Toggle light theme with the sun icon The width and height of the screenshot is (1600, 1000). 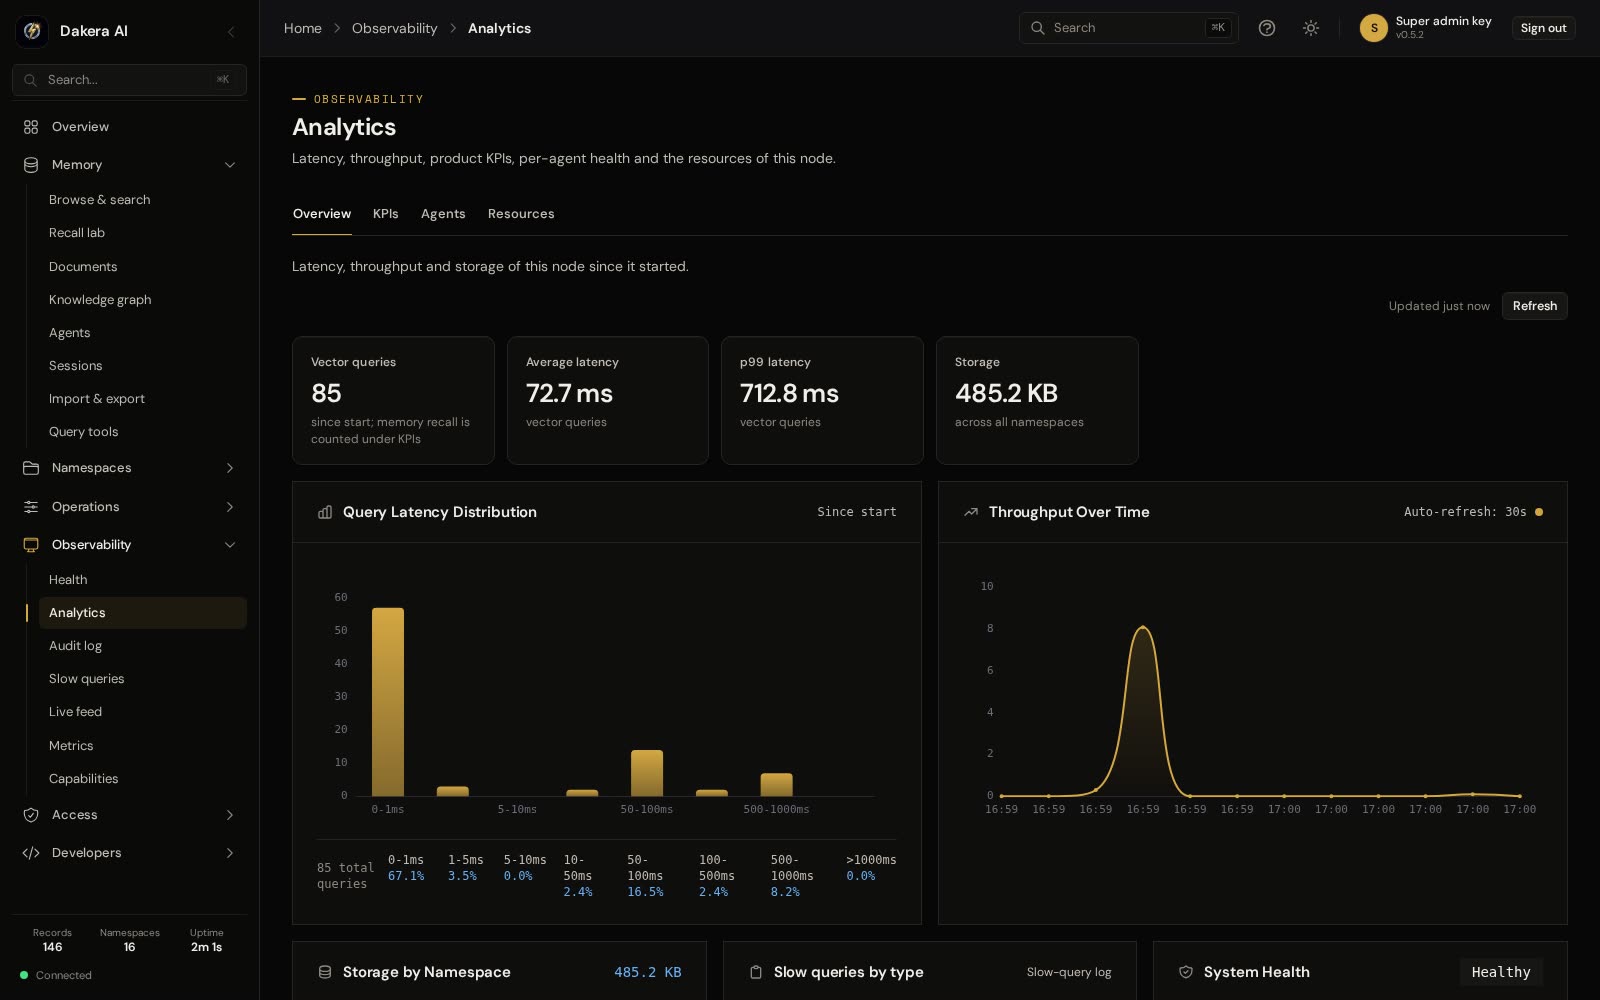pyautogui.click(x=1311, y=28)
